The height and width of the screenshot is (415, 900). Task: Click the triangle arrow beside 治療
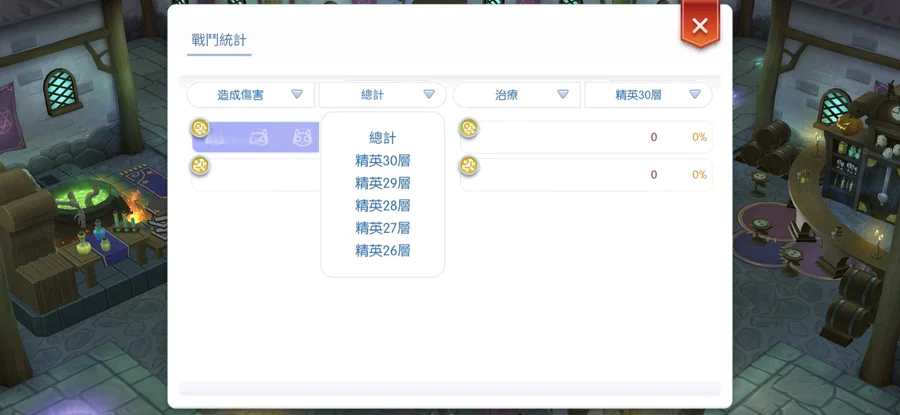pos(563,94)
